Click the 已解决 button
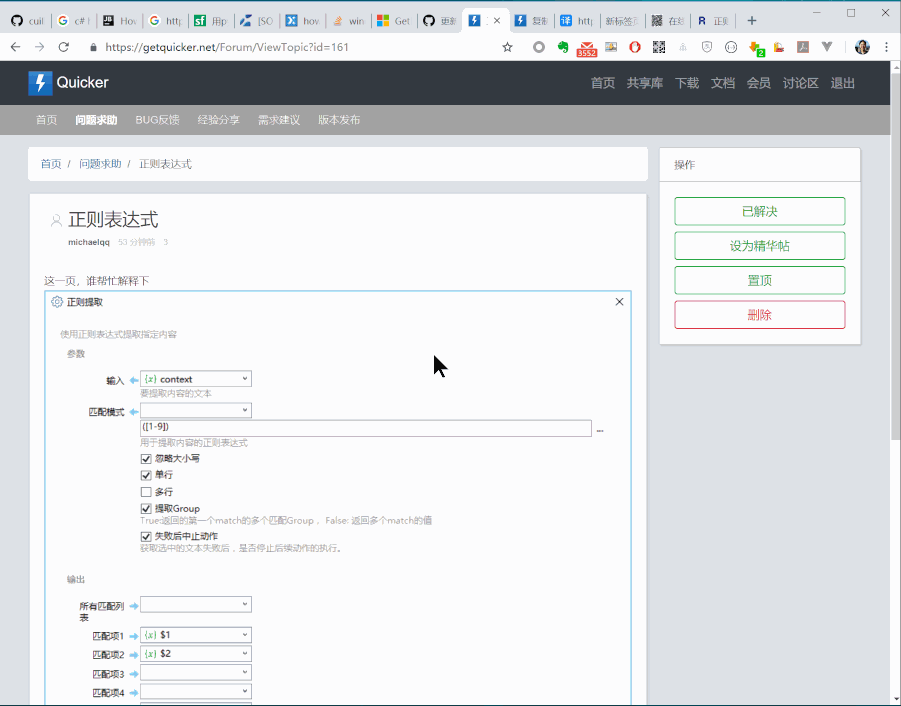The height and width of the screenshot is (706, 901). pyautogui.click(x=759, y=211)
